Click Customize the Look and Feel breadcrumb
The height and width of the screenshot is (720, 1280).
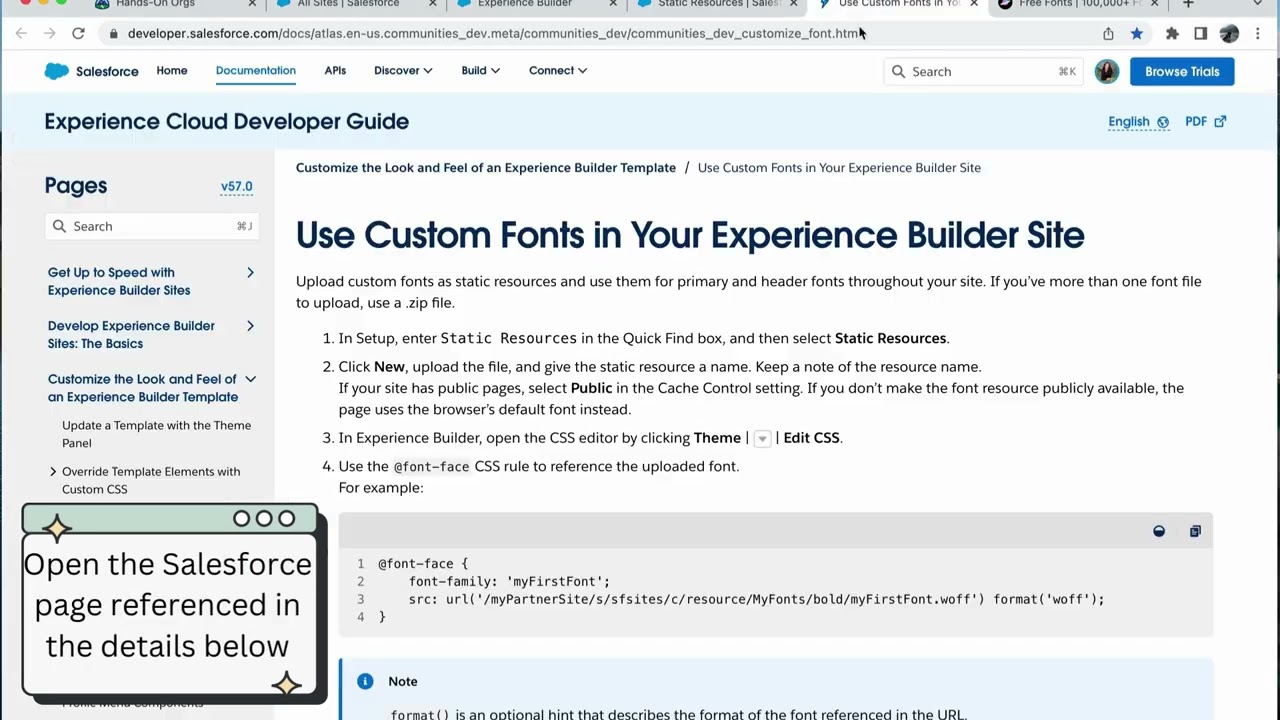click(x=486, y=168)
